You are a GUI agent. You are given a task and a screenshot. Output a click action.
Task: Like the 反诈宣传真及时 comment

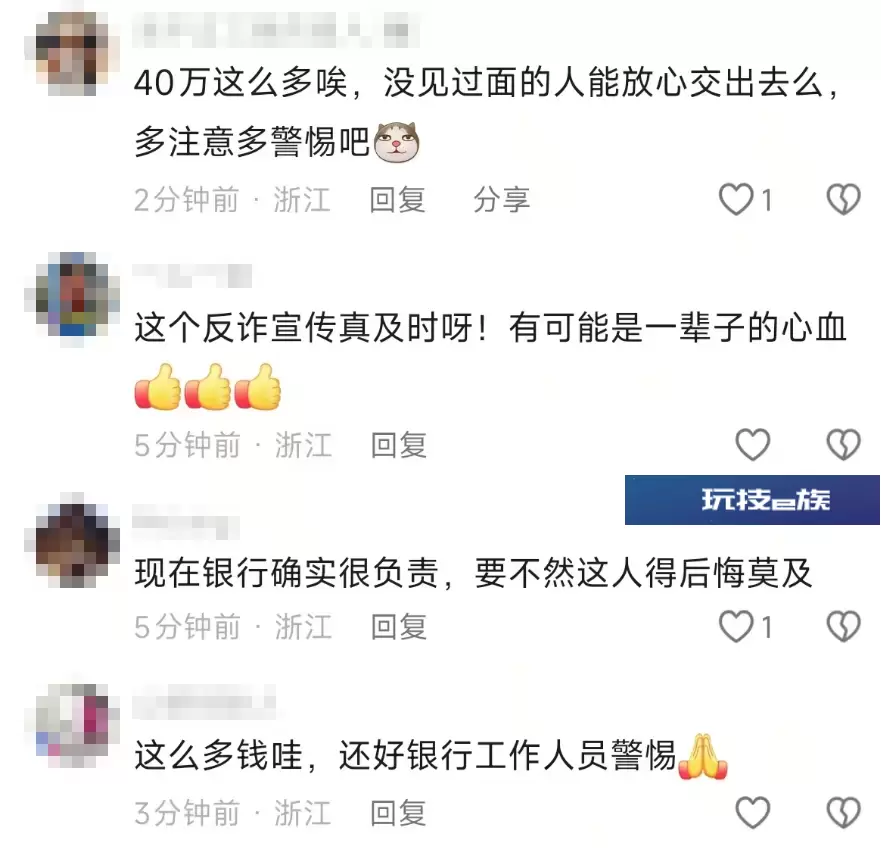tap(753, 445)
